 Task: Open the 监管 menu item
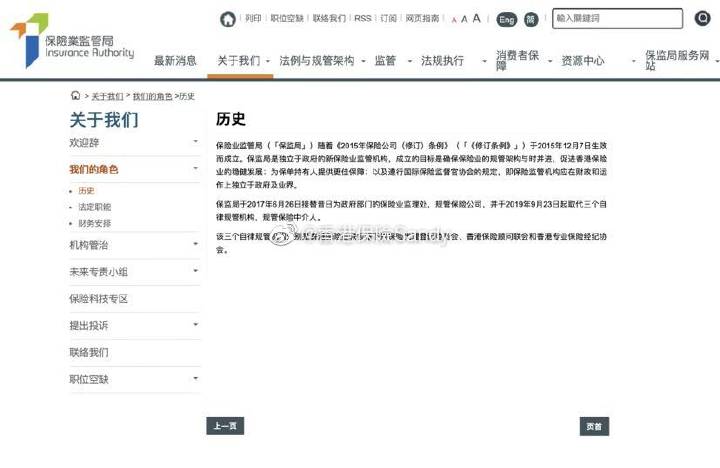(385, 61)
